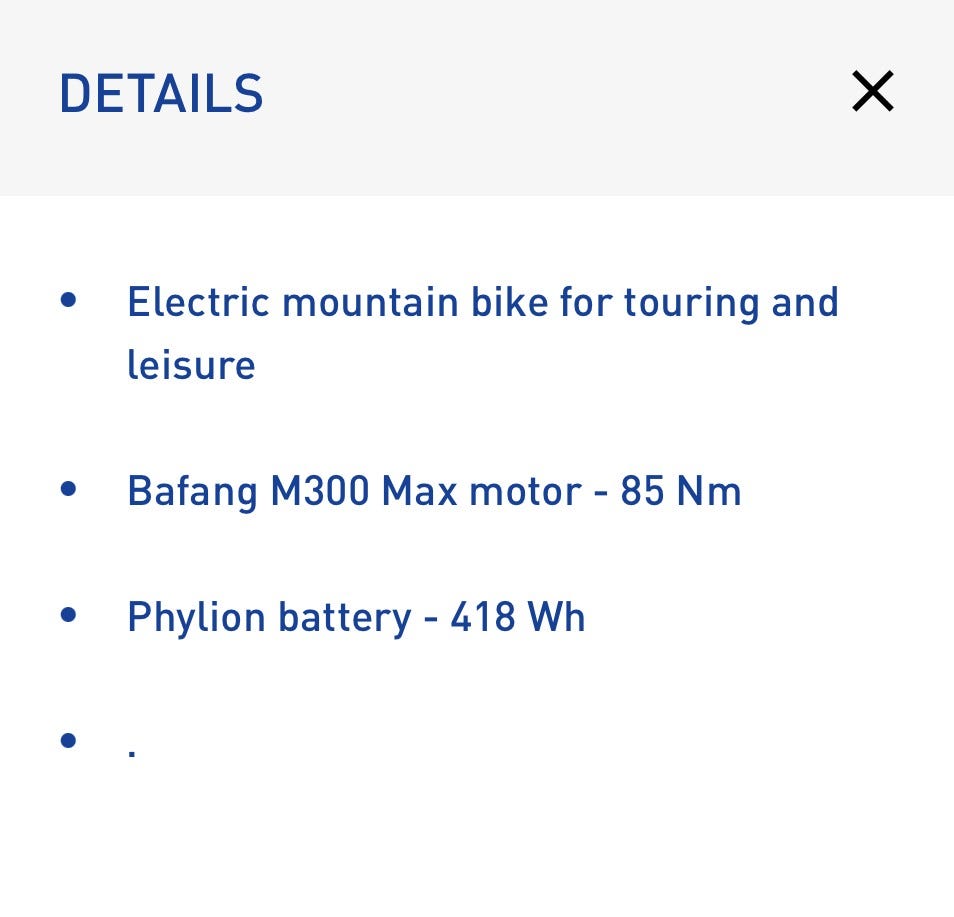The image size is (954, 917).
Task: Click the word Phylion
Action: pos(195,617)
